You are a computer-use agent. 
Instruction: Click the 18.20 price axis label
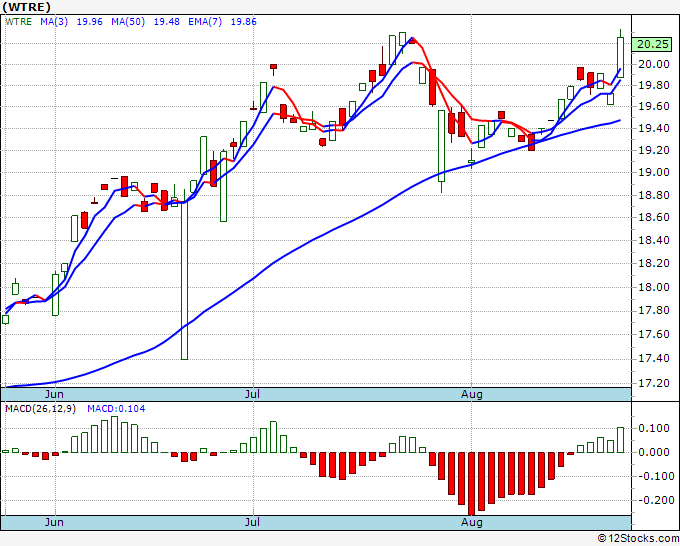[654, 263]
